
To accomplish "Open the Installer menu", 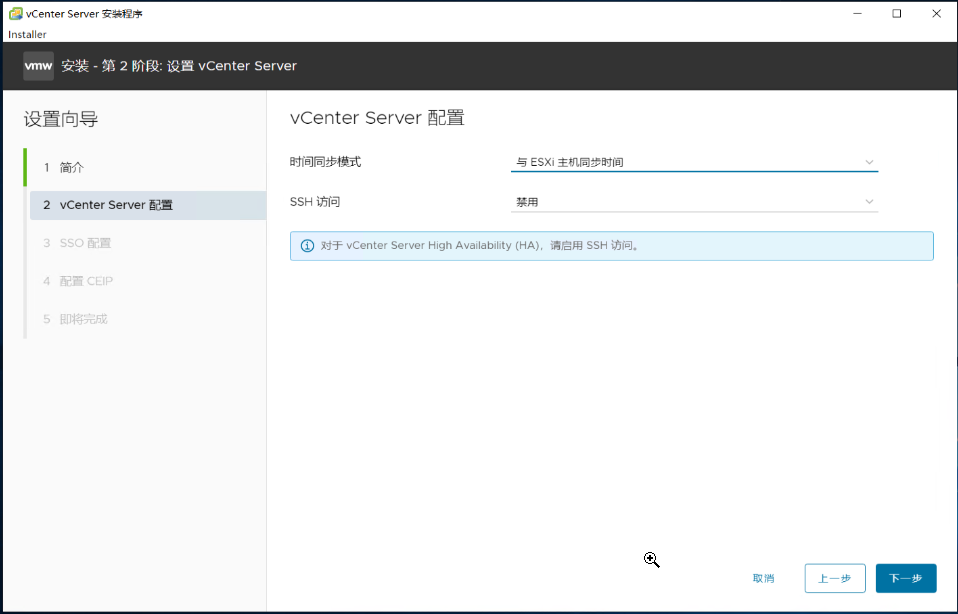I will click(x=27, y=35).
